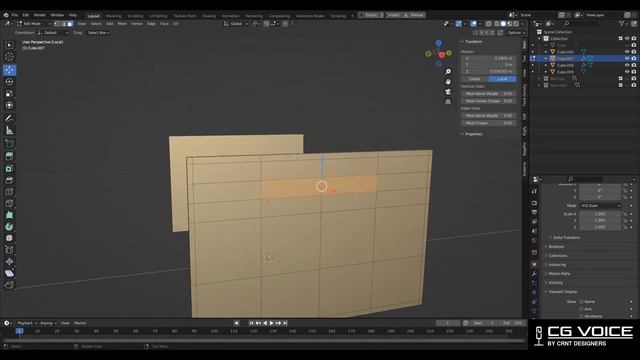The width and height of the screenshot is (640, 360).
Task: Select the Bevel tool
Action: pos(9,180)
